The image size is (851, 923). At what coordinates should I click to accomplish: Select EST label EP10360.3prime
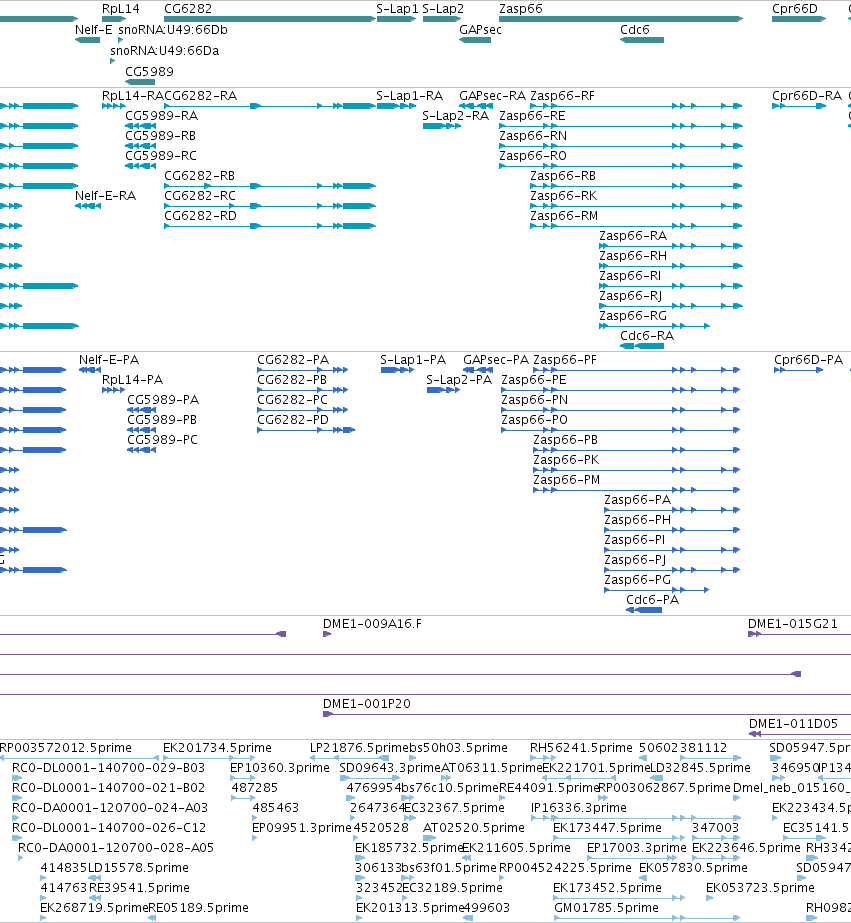pyautogui.click(x=280, y=768)
